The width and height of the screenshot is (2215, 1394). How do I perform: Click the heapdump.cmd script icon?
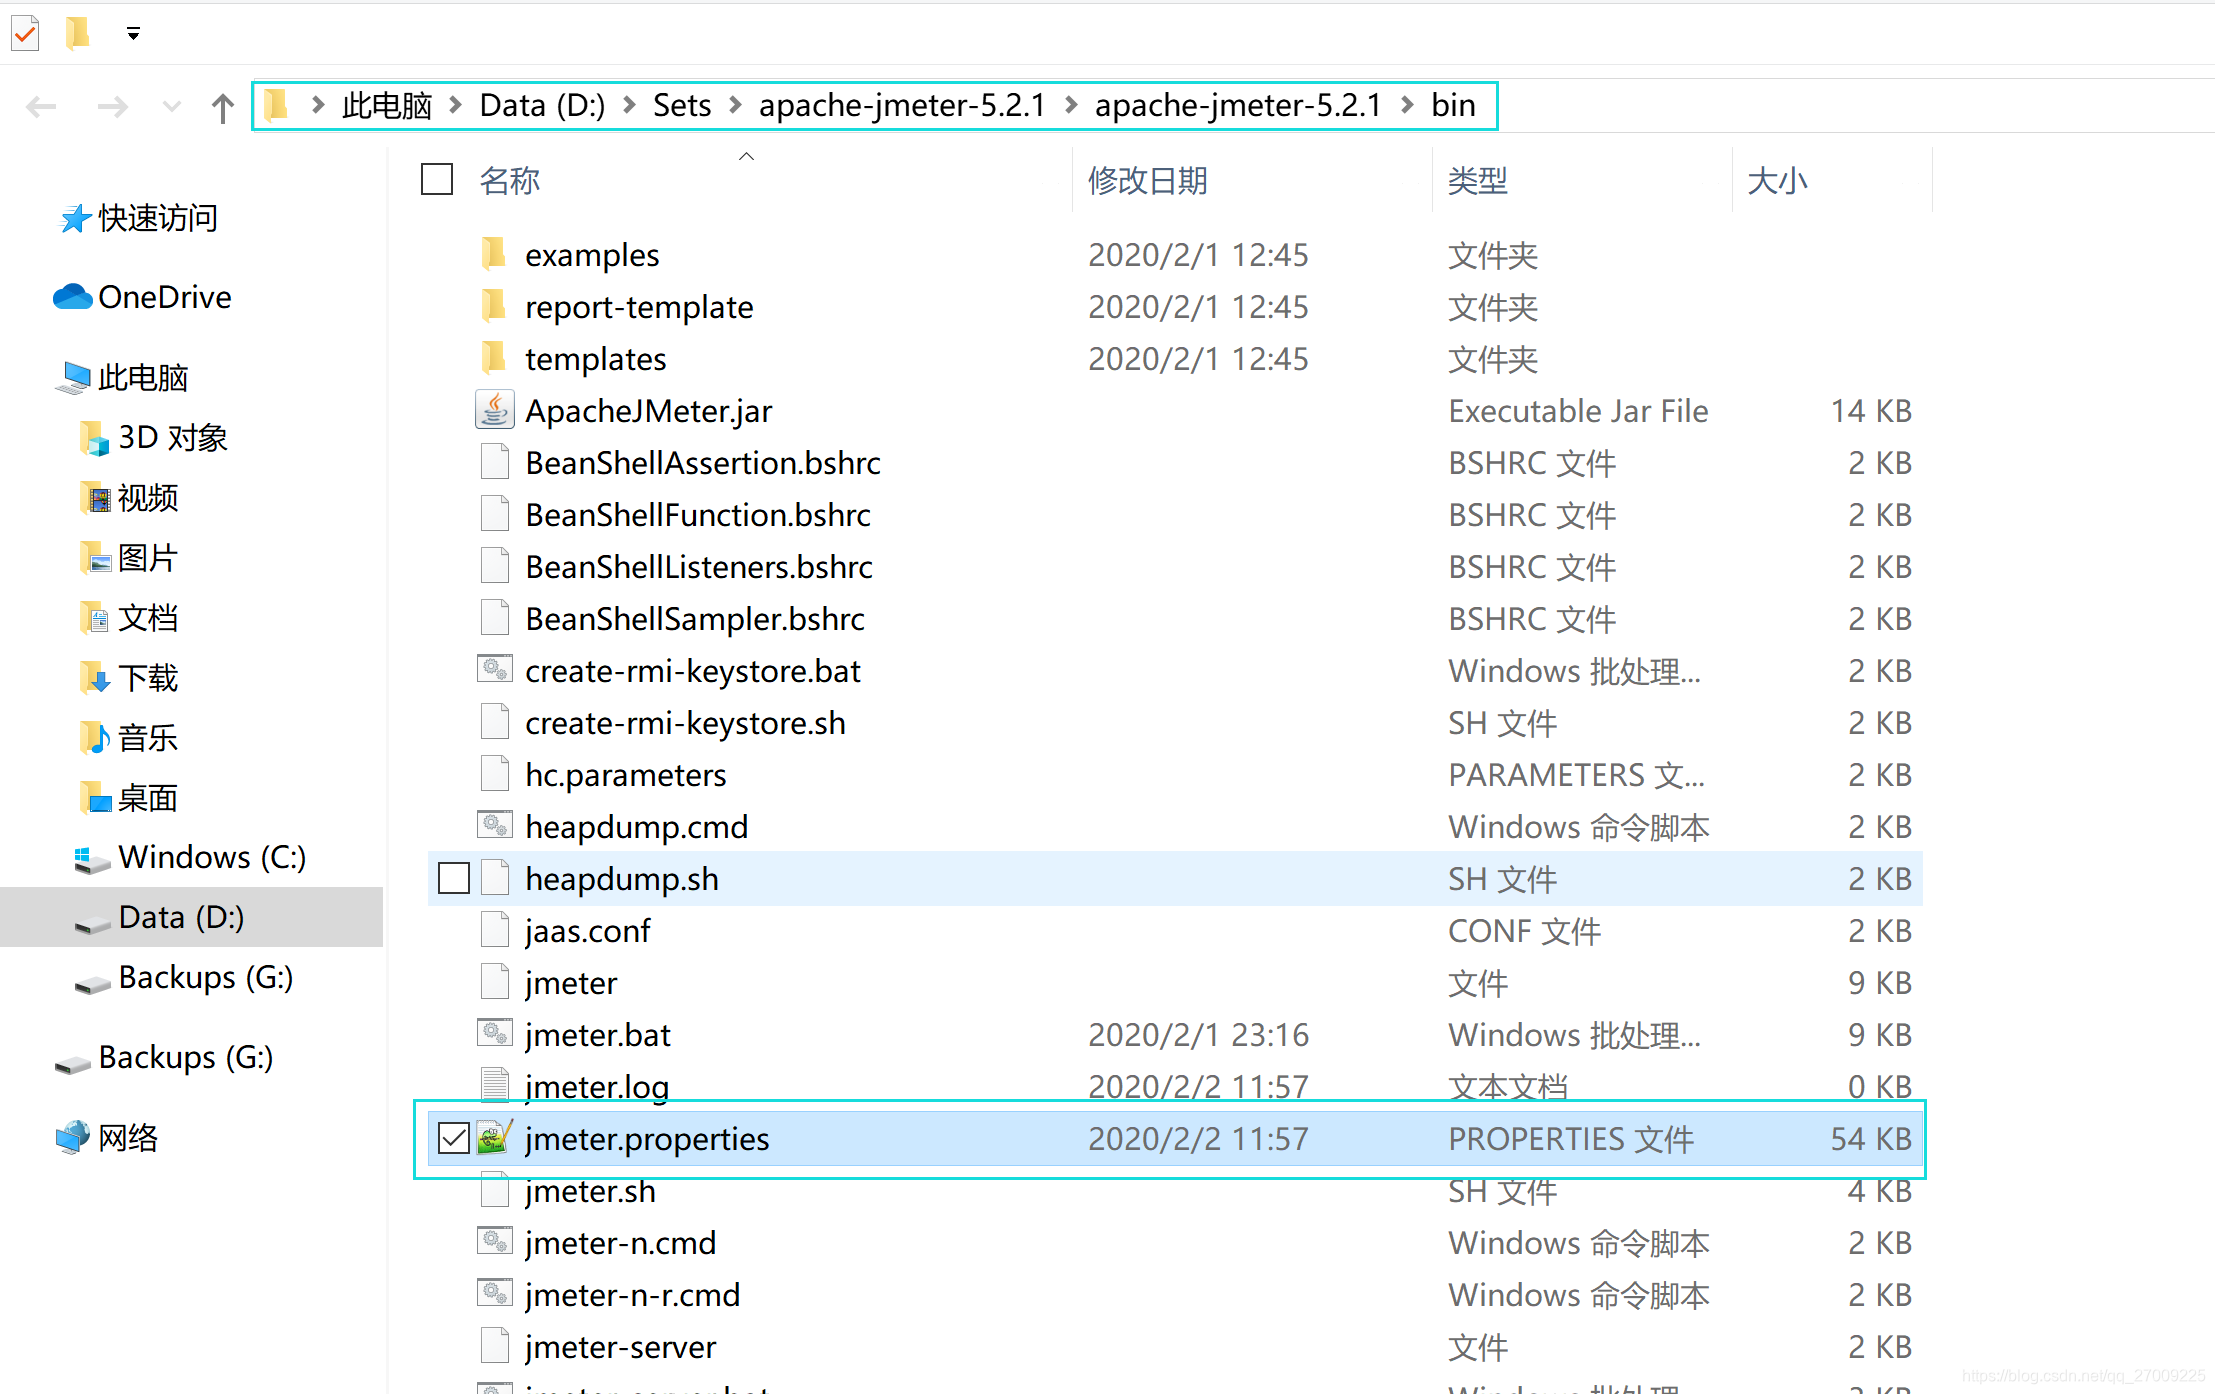tap(494, 826)
